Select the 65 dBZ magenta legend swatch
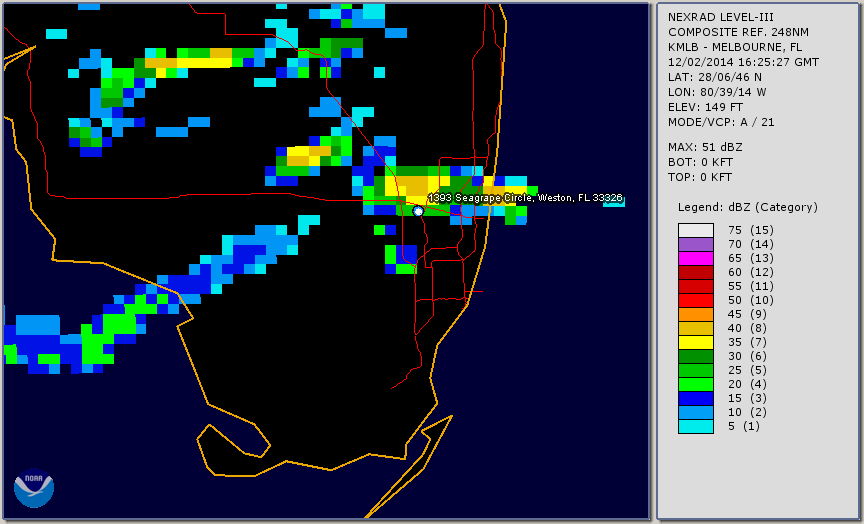This screenshot has height=524, width=864. [695, 258]
